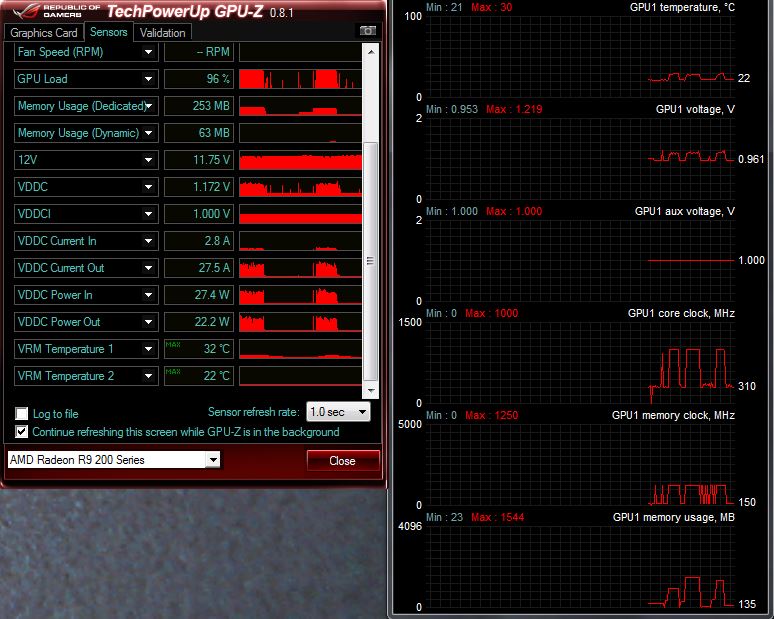The height and width of the screenshot is (619, 774).
Task: Enable the Log to file checkbox
Action: [21, 413]
